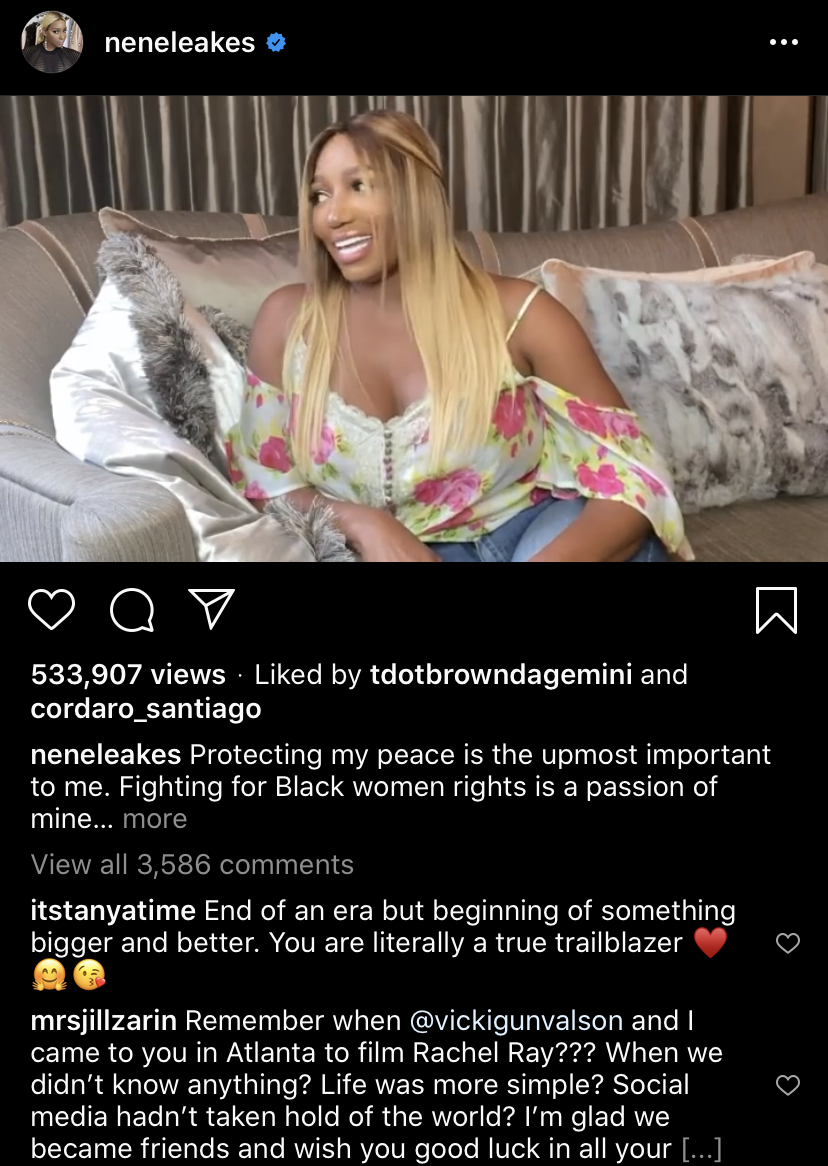The height and width of the screenshot is (1166, 828).
Task: Like the post with the heart icon
Action: click(x=51, y=609)
